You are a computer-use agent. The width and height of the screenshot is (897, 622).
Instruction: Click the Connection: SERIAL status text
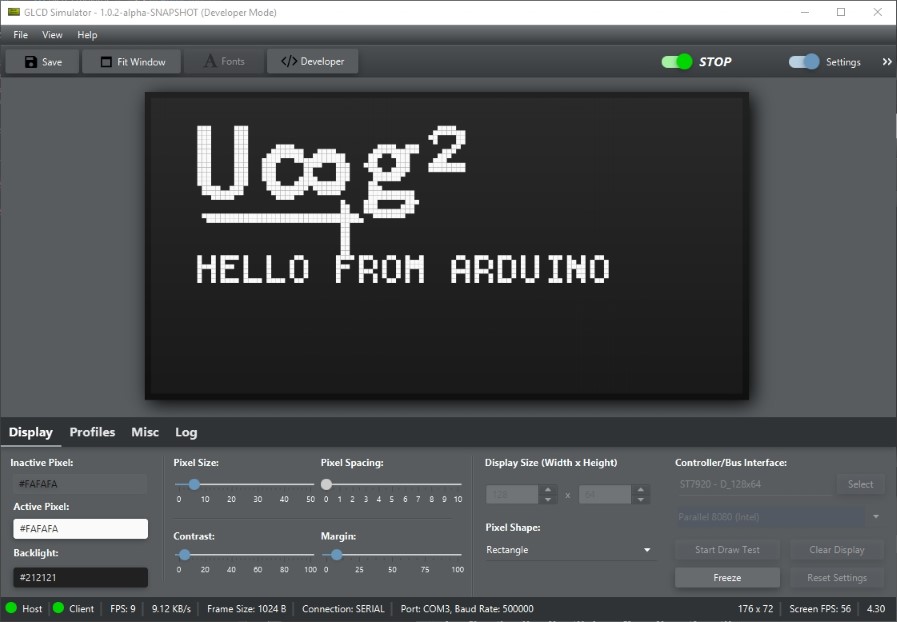343,608
